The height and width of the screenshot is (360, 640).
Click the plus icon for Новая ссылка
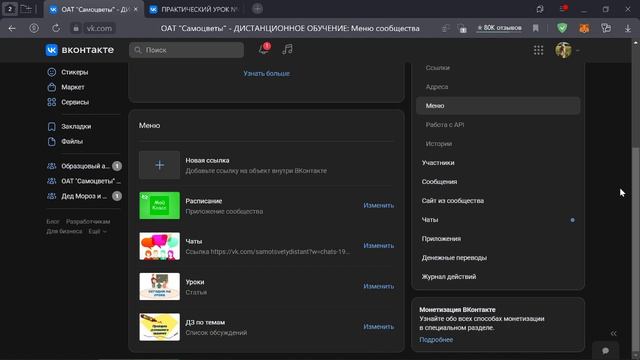coord(159,165)
